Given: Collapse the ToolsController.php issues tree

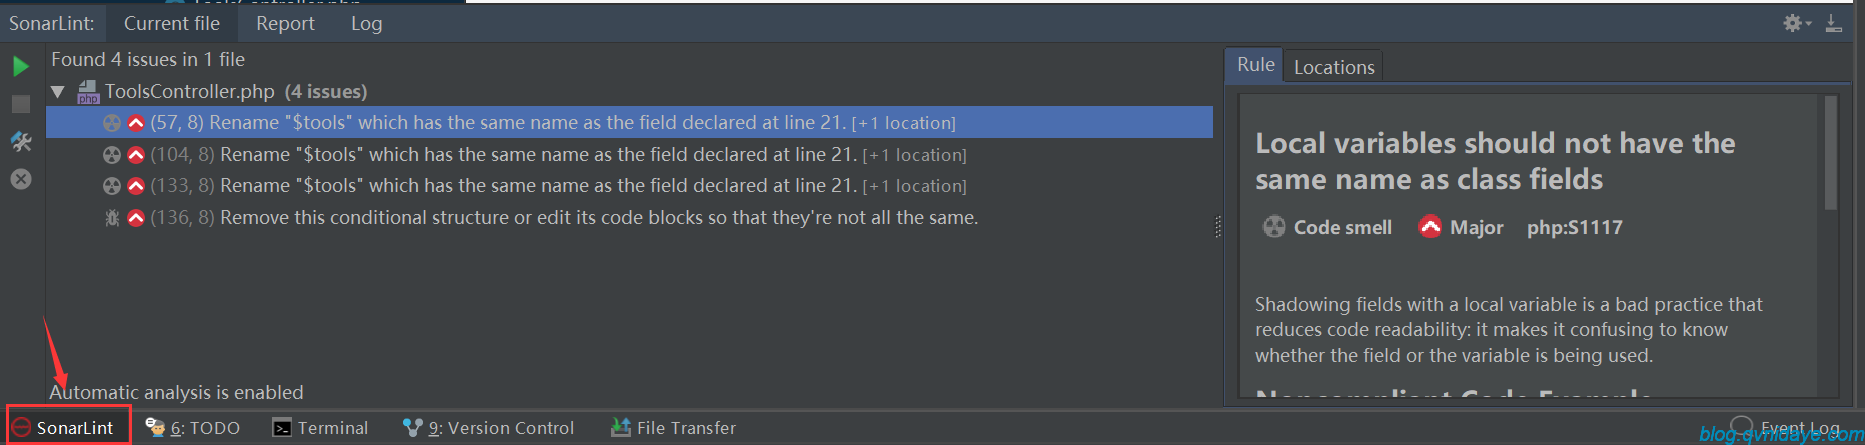Looking at the screenshot, I should point(58,92).
